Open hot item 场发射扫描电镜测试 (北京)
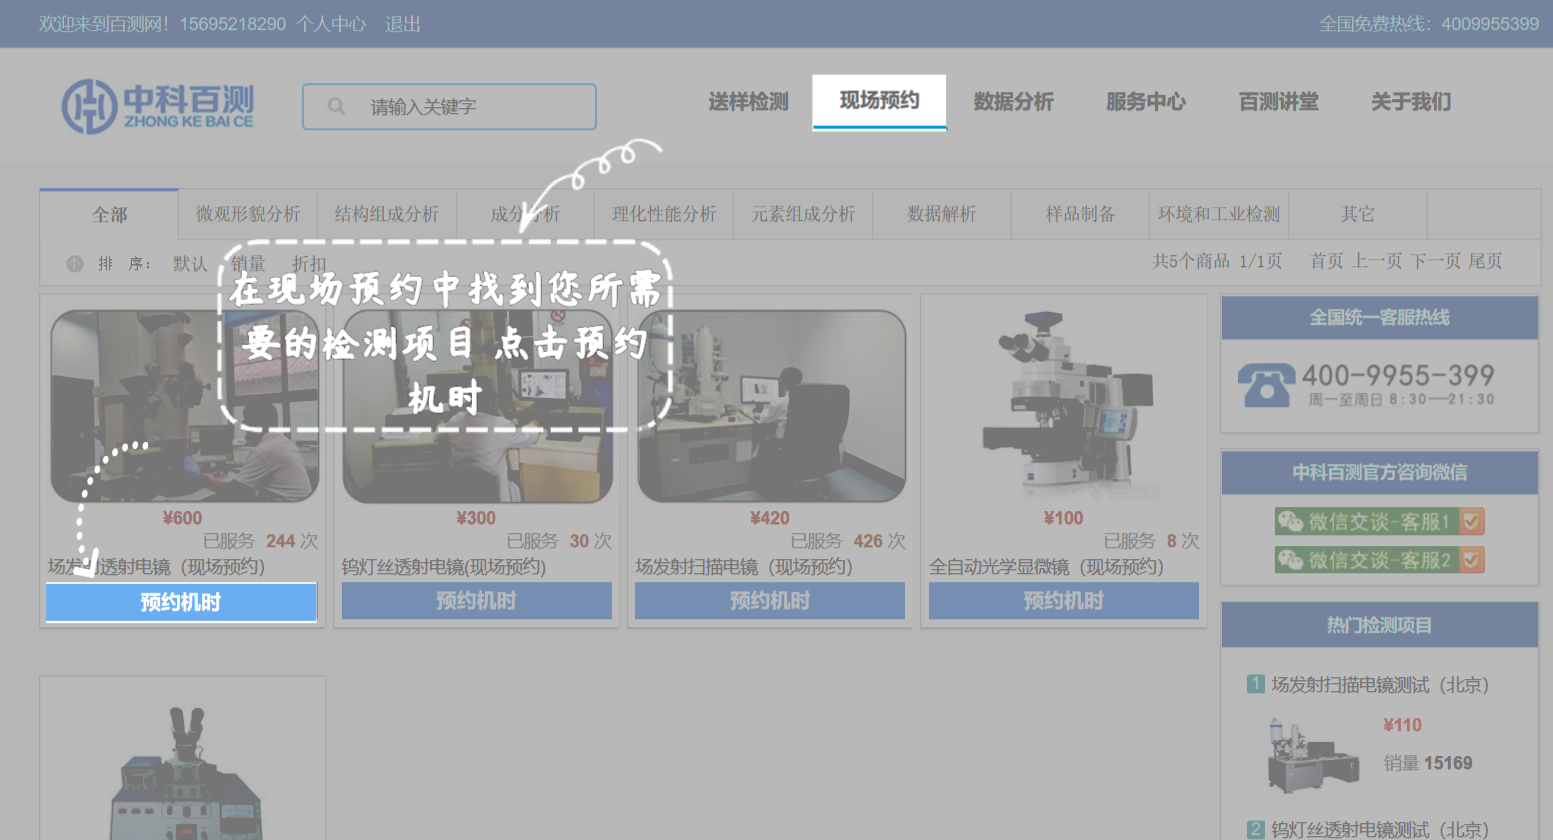1553x840 pixels. coord(1379,685)
